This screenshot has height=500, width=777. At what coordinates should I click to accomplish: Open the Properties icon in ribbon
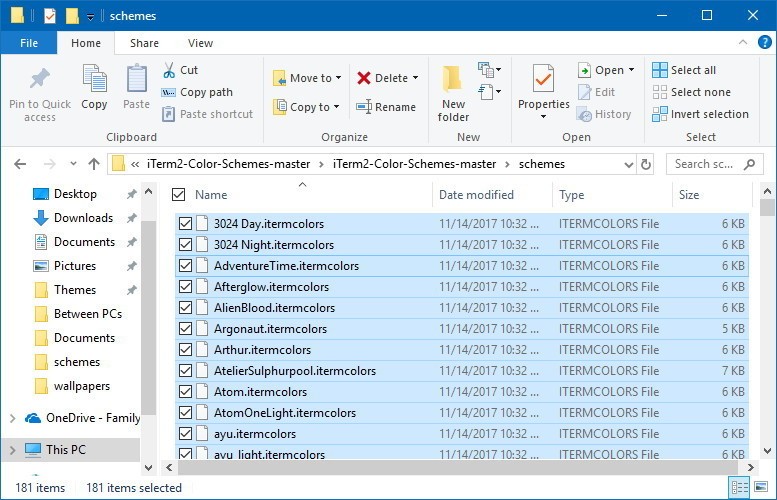[543, 78]
